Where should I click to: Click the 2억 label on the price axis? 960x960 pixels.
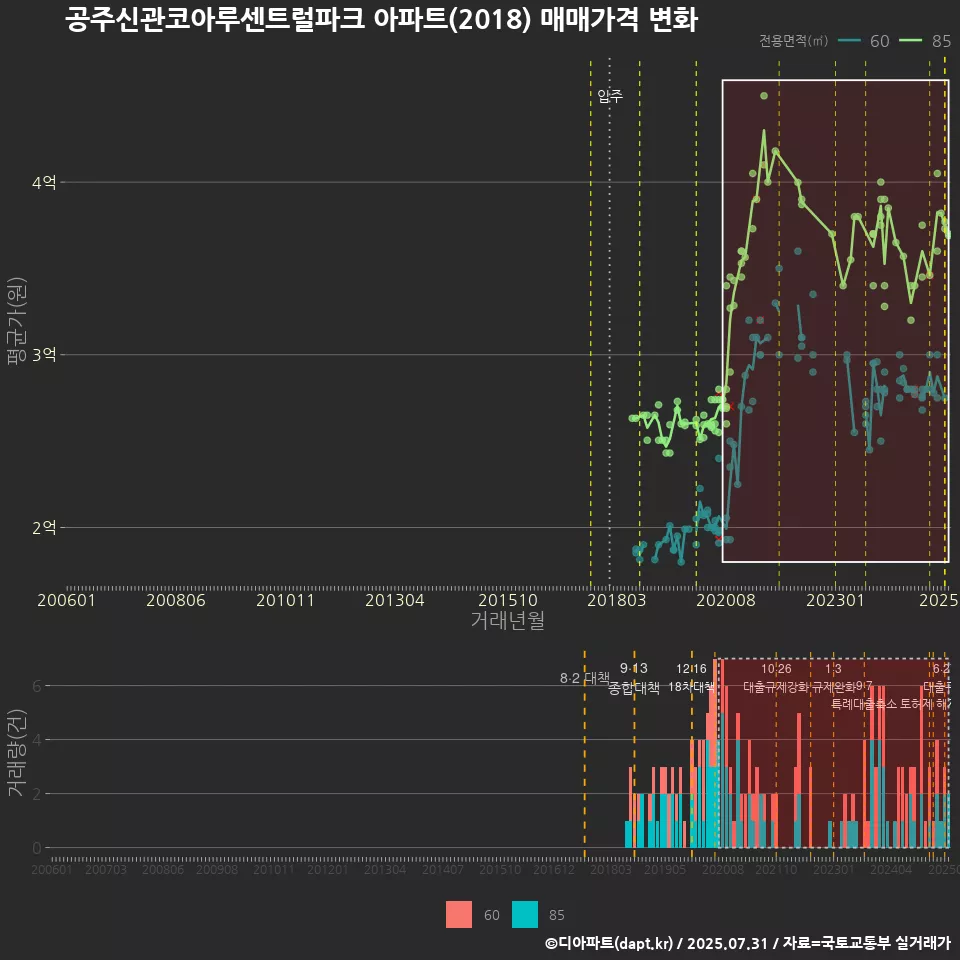pos(44,527)
